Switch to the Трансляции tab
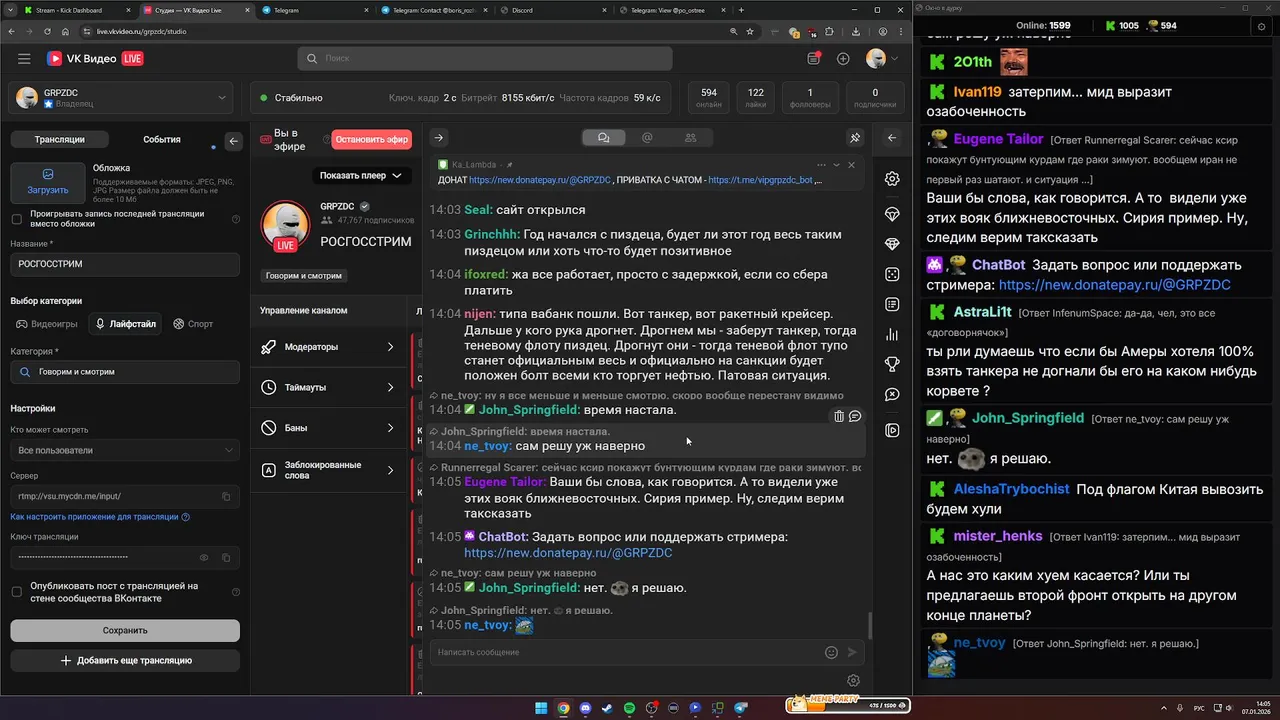 pyautogui.click(x=59, y=140)
